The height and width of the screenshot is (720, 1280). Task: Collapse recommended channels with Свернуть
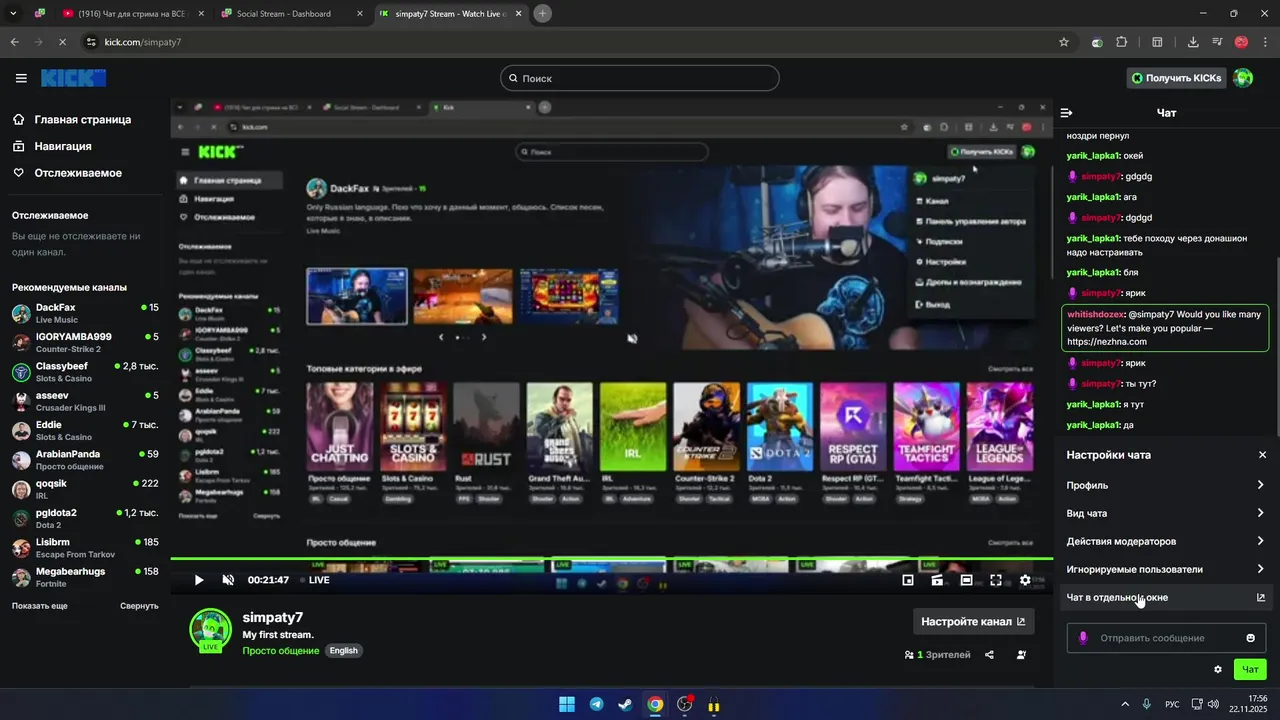[139, 606]
